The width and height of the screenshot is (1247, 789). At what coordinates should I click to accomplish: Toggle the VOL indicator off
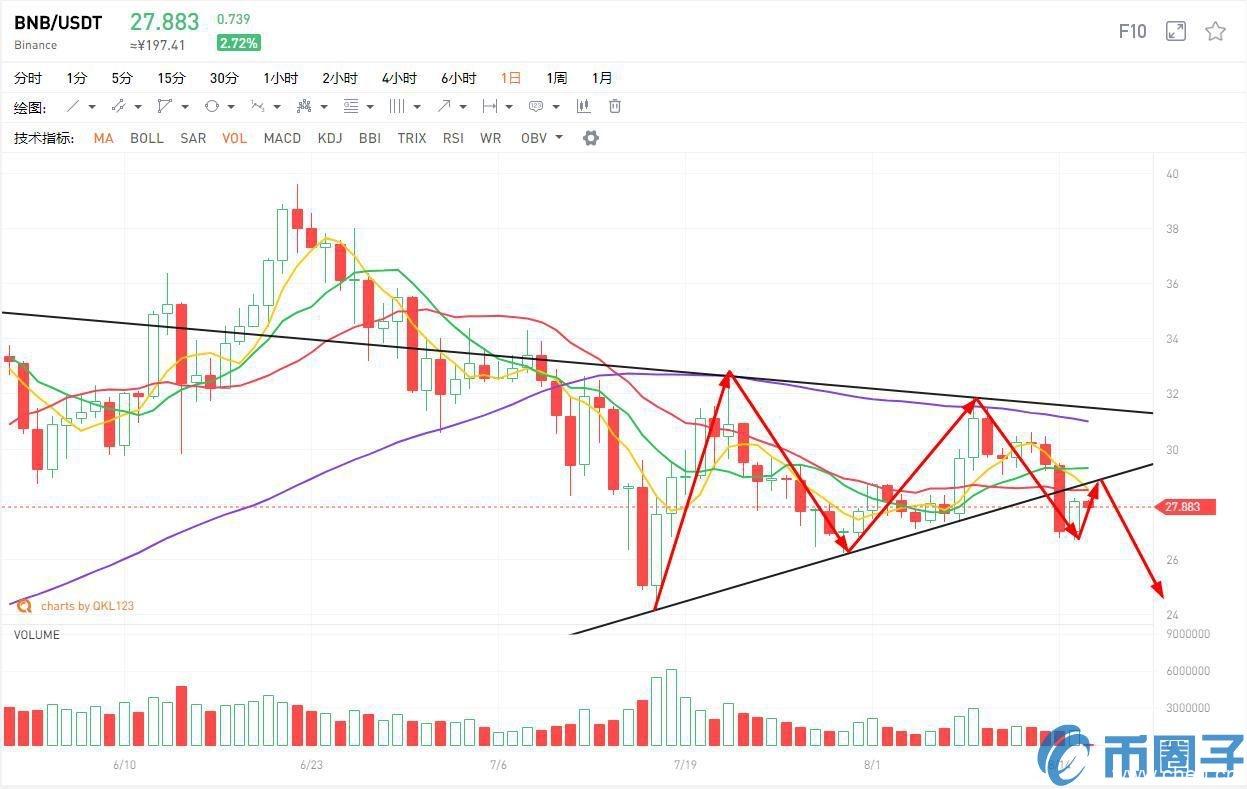[234, 138]
